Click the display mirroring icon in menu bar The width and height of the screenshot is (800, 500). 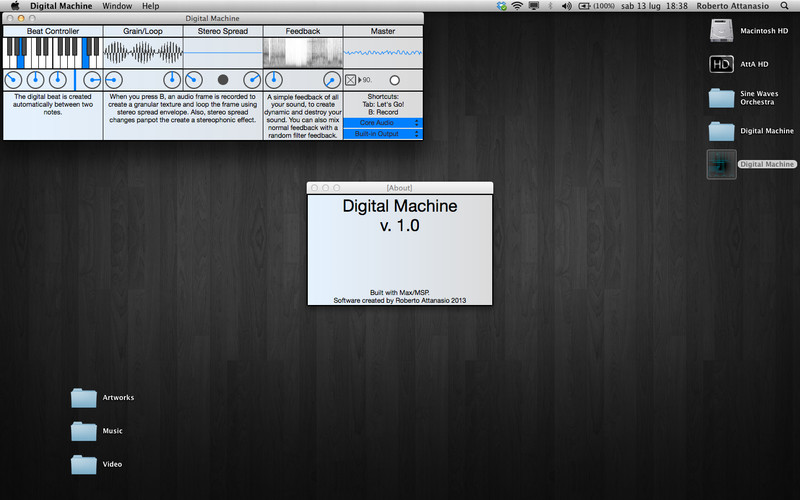(x=534, y=6)
